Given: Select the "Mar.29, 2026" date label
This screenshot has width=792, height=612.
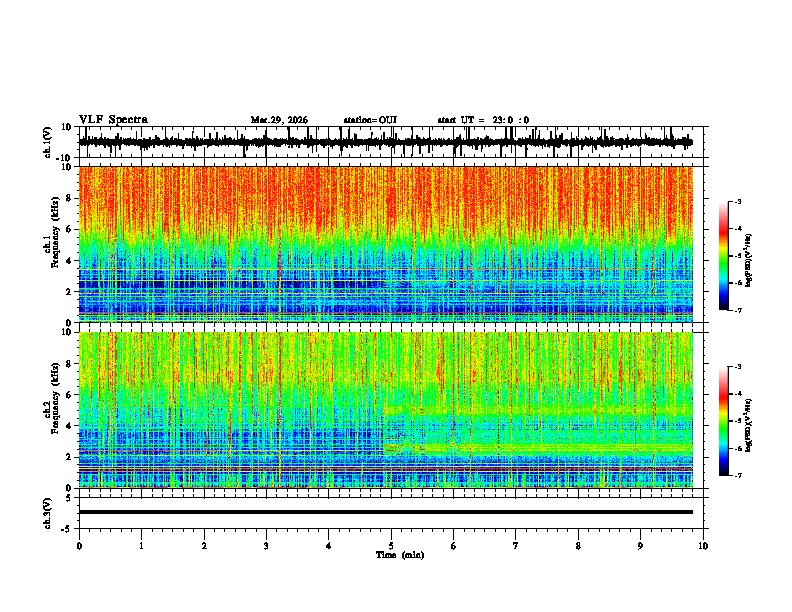Looking at the screenshot, I should tap(279, 120).
